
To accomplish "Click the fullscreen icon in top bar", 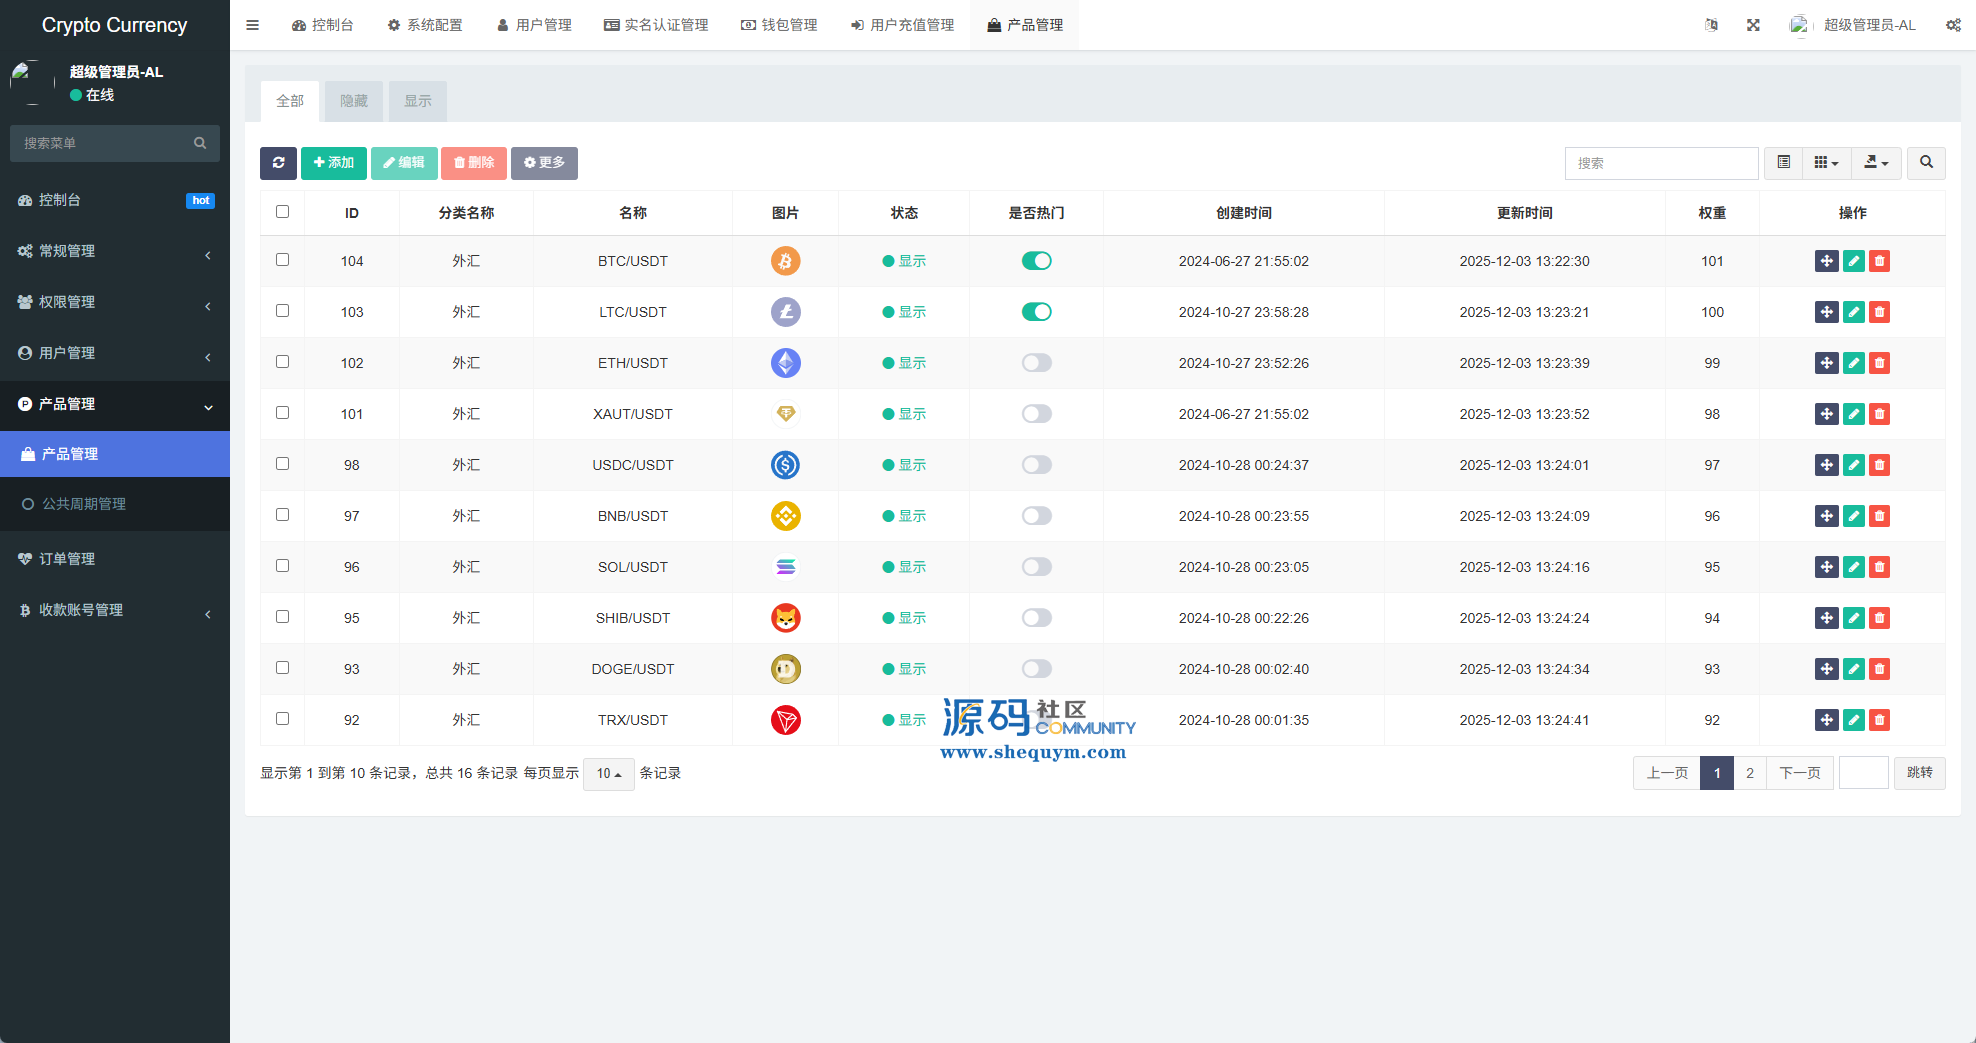I will tap(1753, 25).
